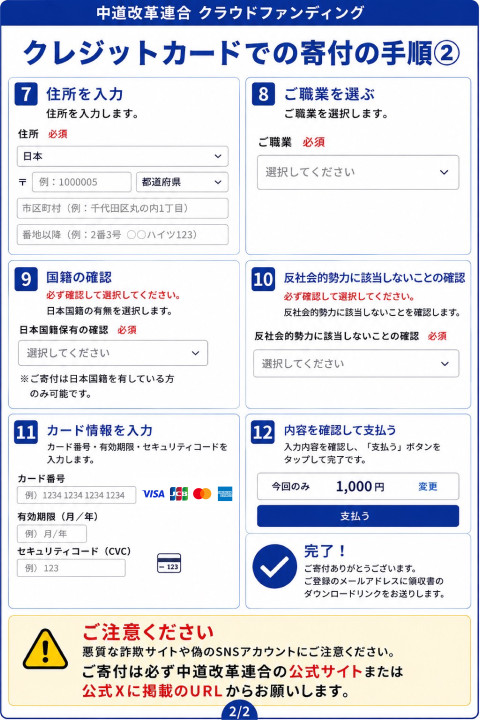Click the 有効期限 month/year input field
The image size is (480, 720).
(x=52, y=534)
